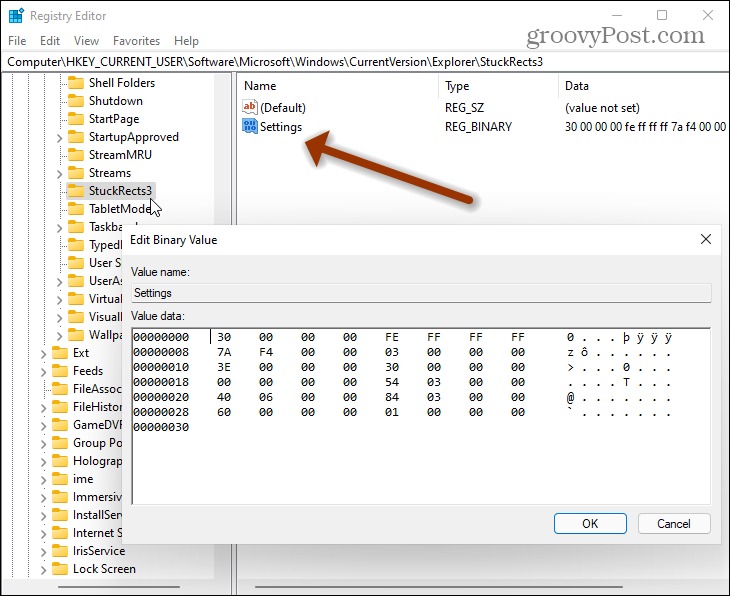Click the Lock Screen folder icon
The height and width of the screenshot is (596, 730).
coord(60,569)
